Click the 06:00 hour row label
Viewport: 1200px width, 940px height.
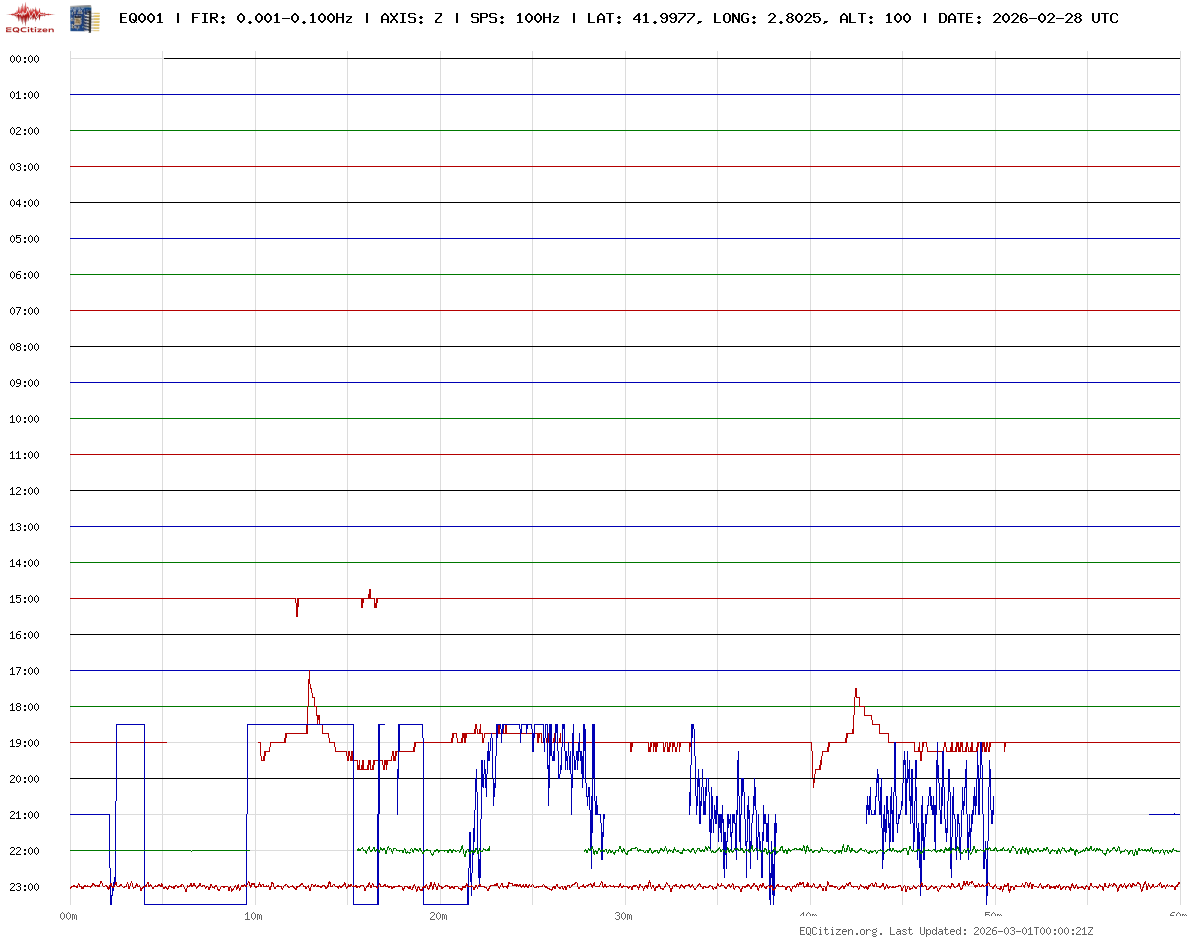24,275
